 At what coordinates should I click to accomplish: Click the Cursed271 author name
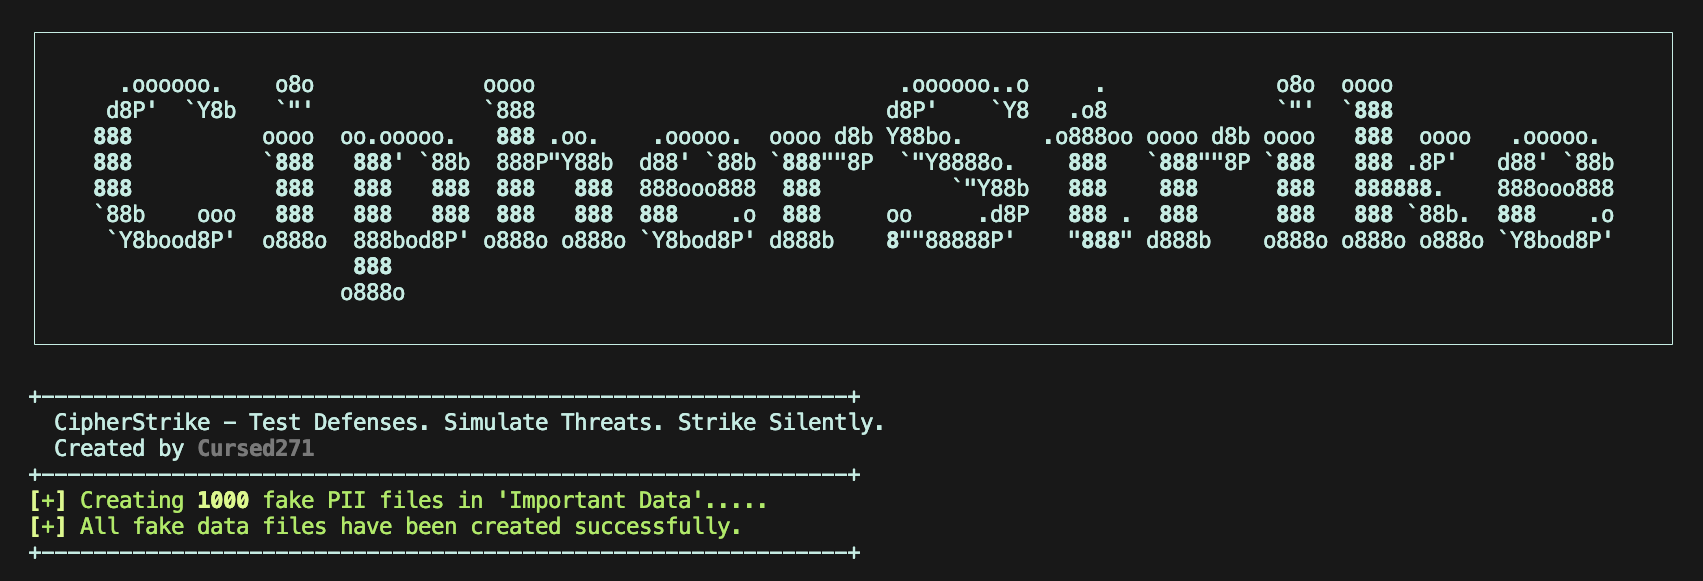pos(256,448)
